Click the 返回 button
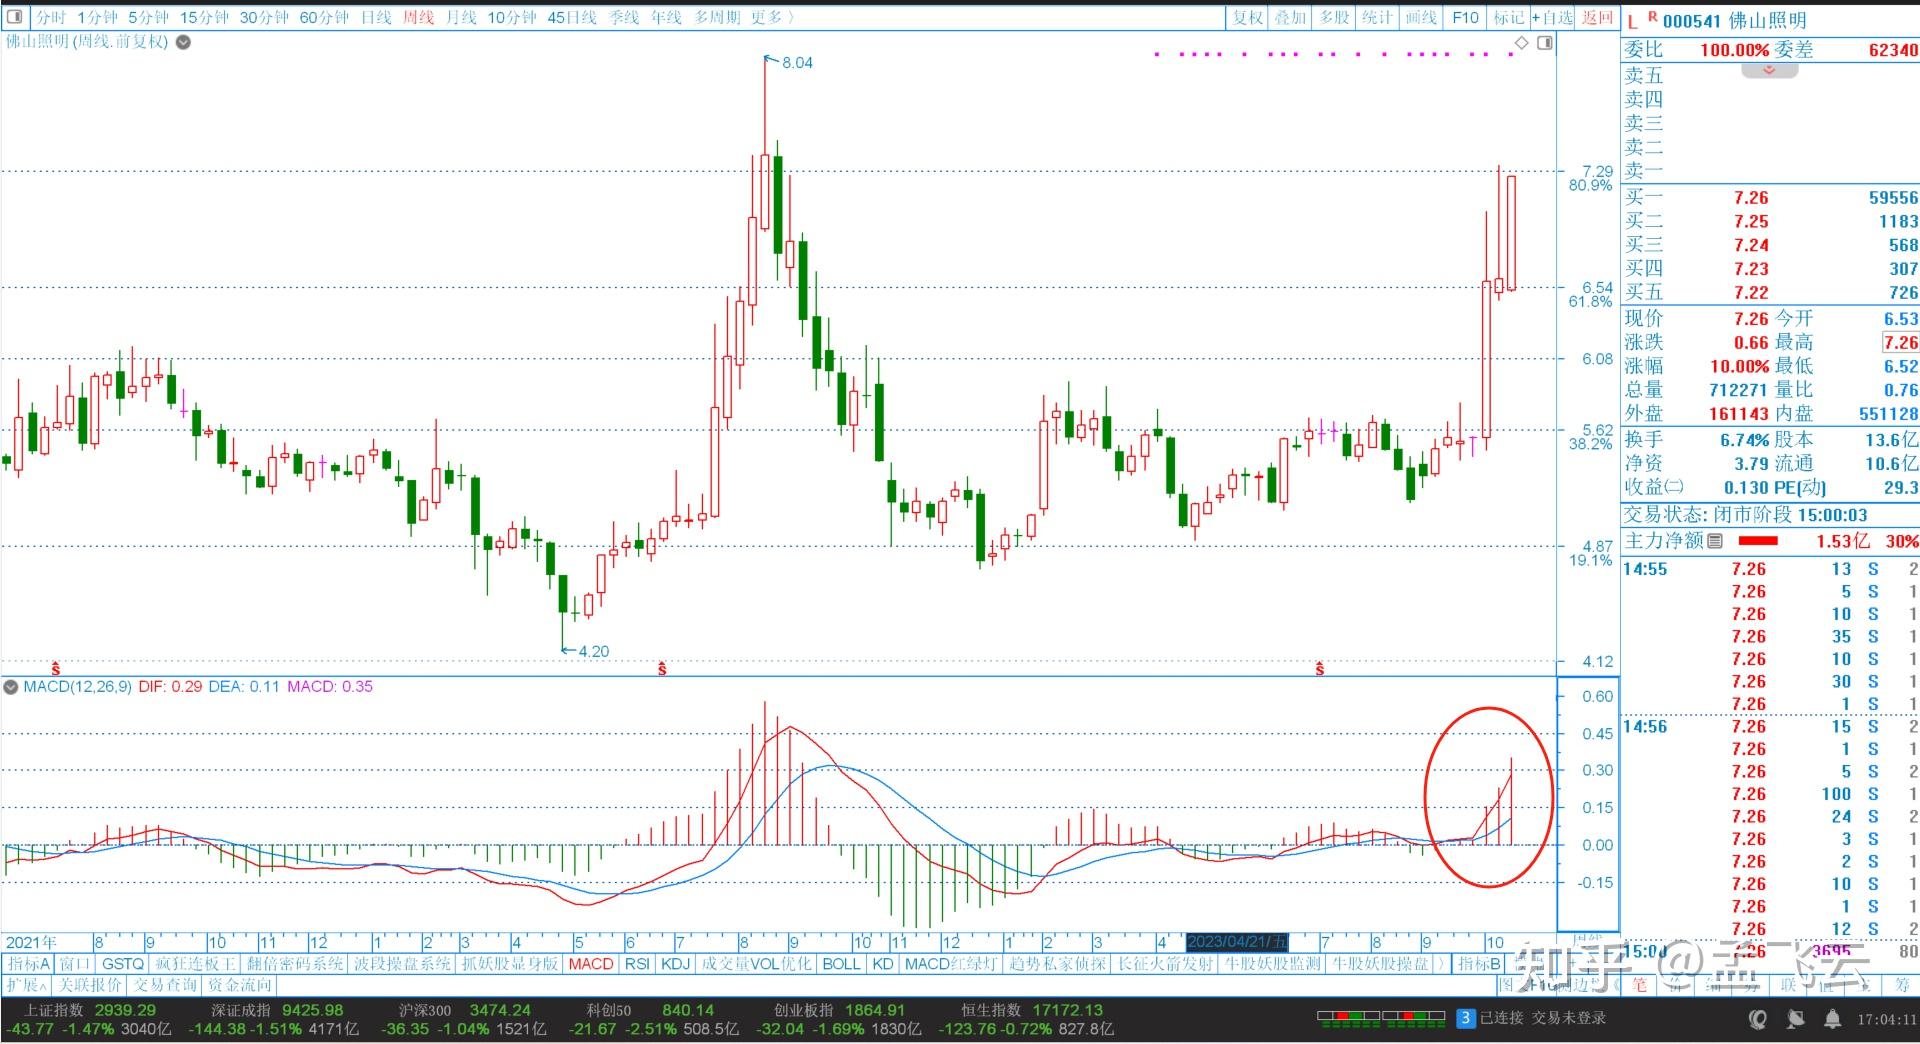 [x=1597, y=17]
